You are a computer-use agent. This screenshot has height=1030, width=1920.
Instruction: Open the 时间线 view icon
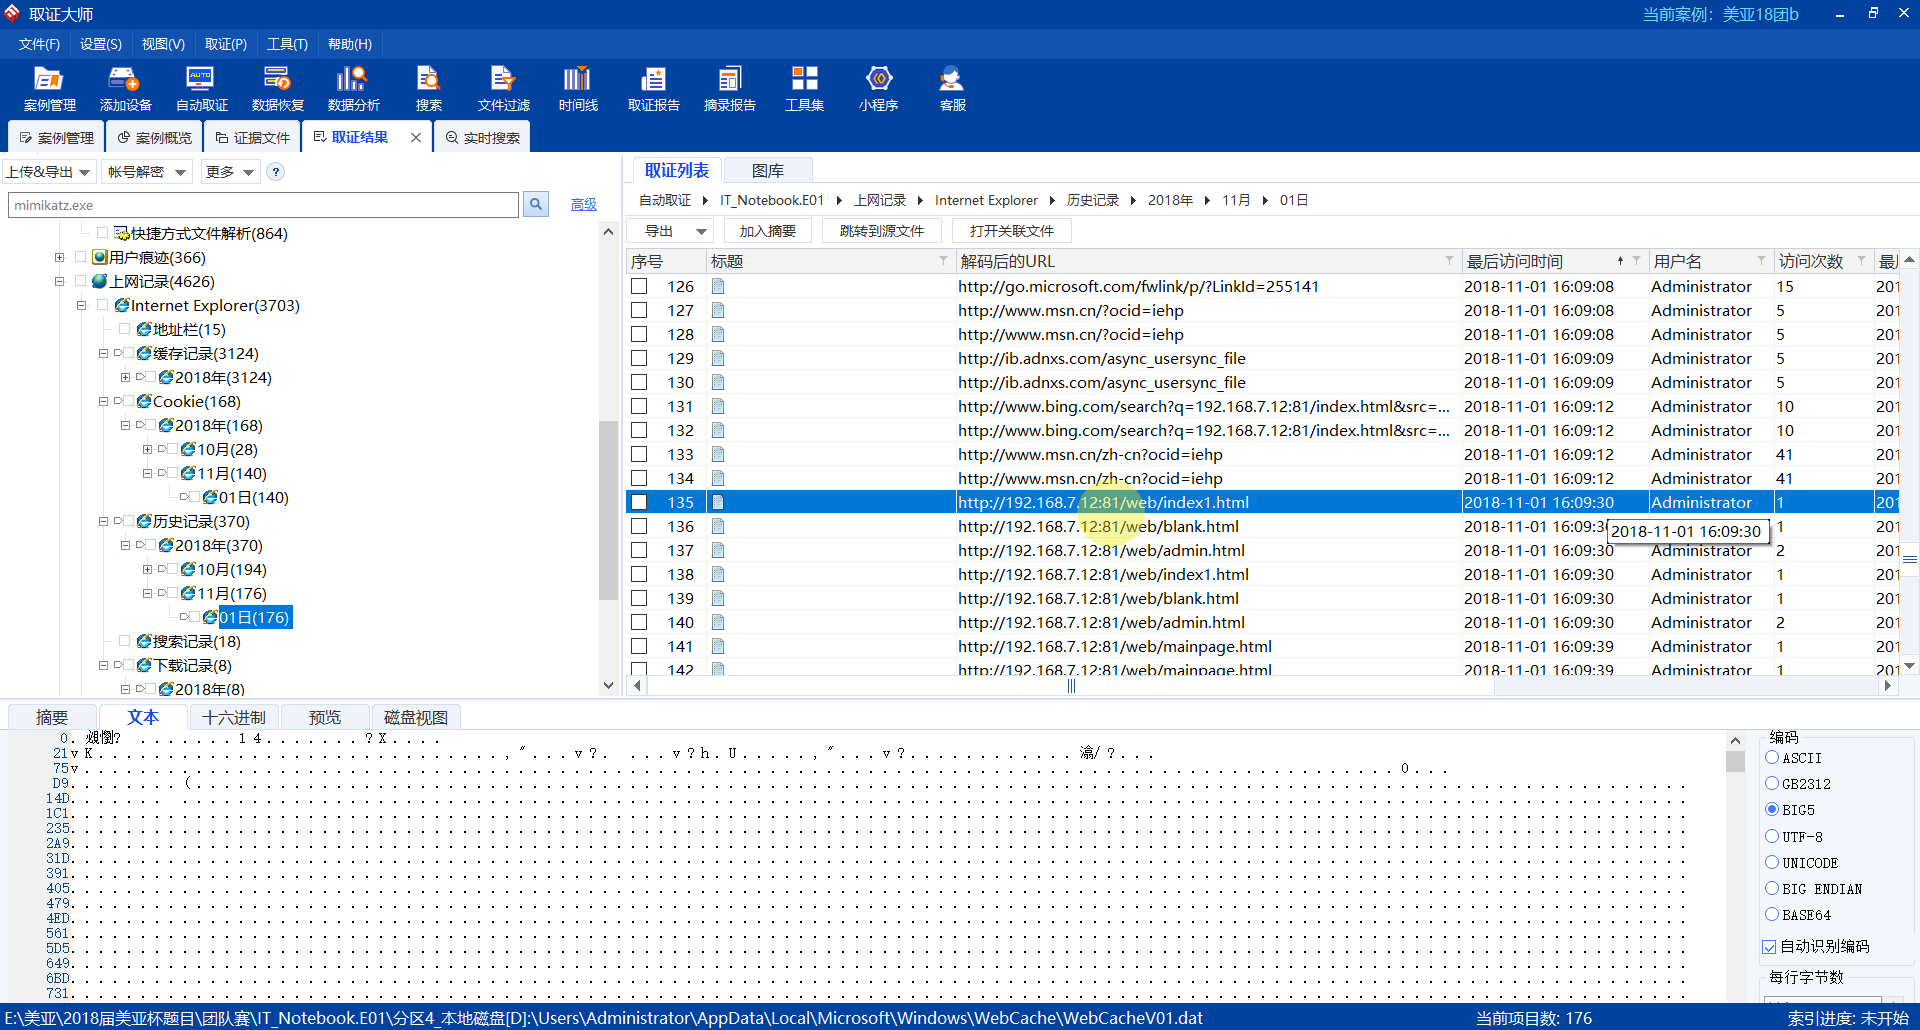pos(578,89)
